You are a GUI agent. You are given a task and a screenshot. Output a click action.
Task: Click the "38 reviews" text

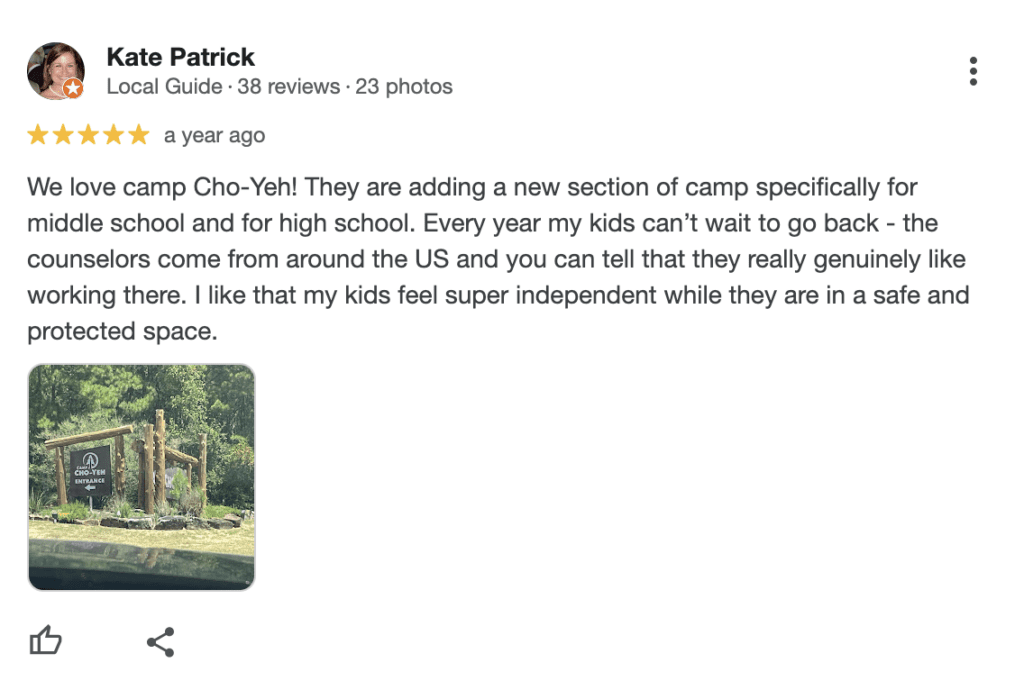tap(288, 87)
